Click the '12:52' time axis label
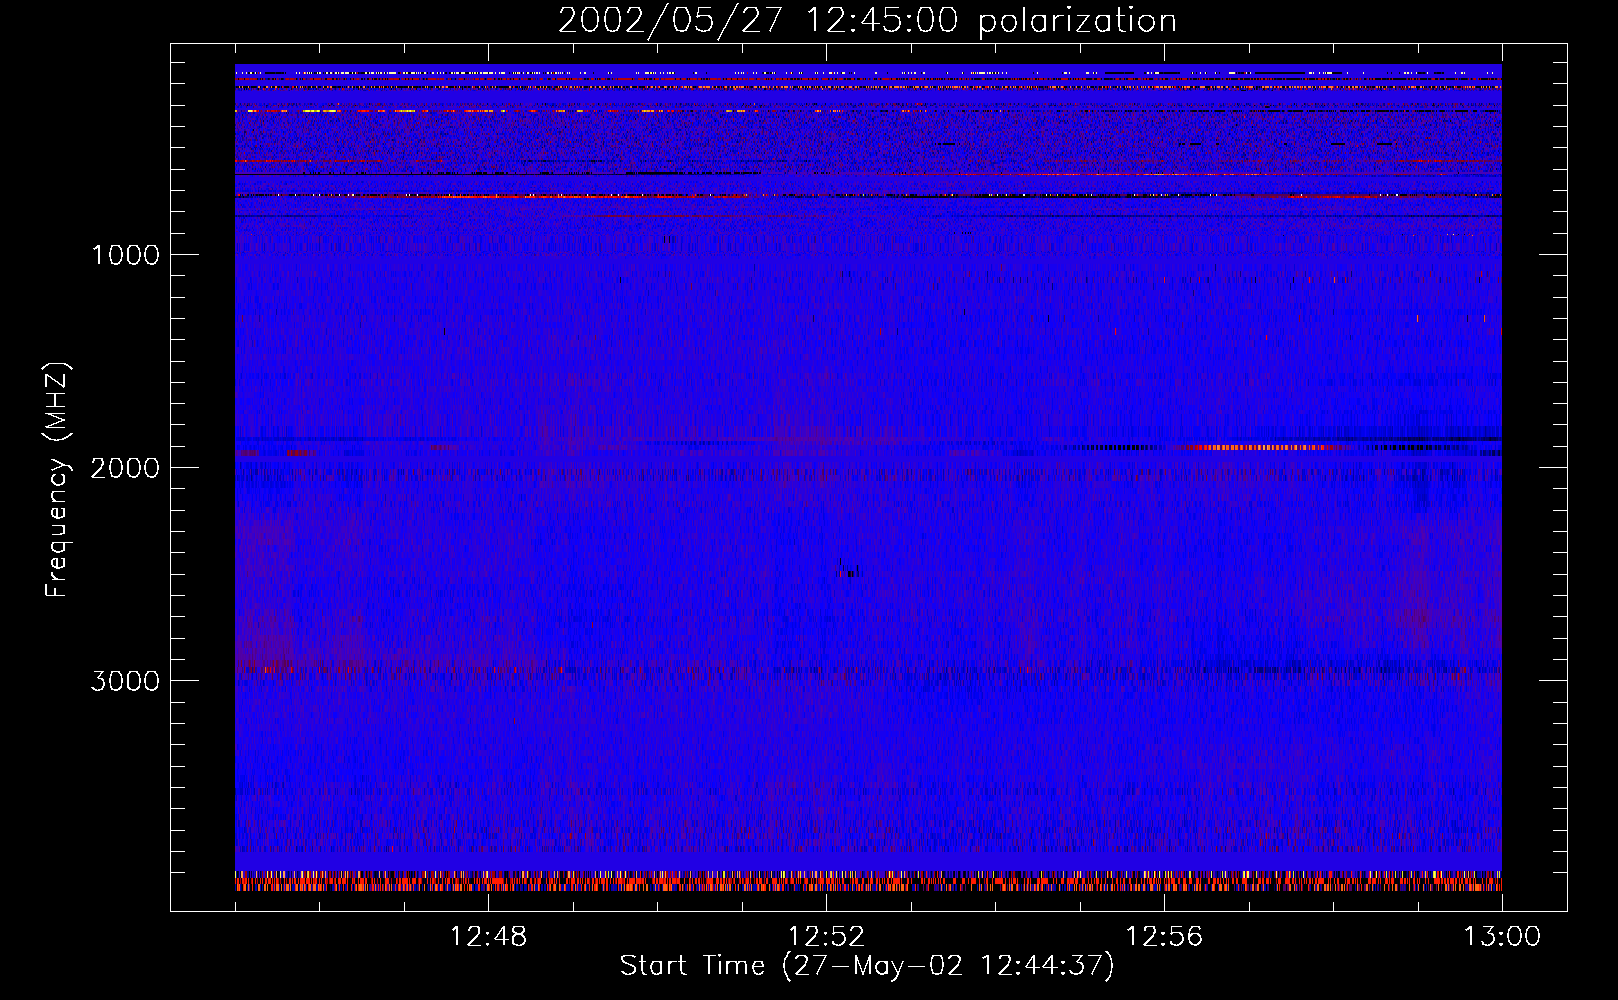This screenshot has height=1000, width=1618. 826,937
